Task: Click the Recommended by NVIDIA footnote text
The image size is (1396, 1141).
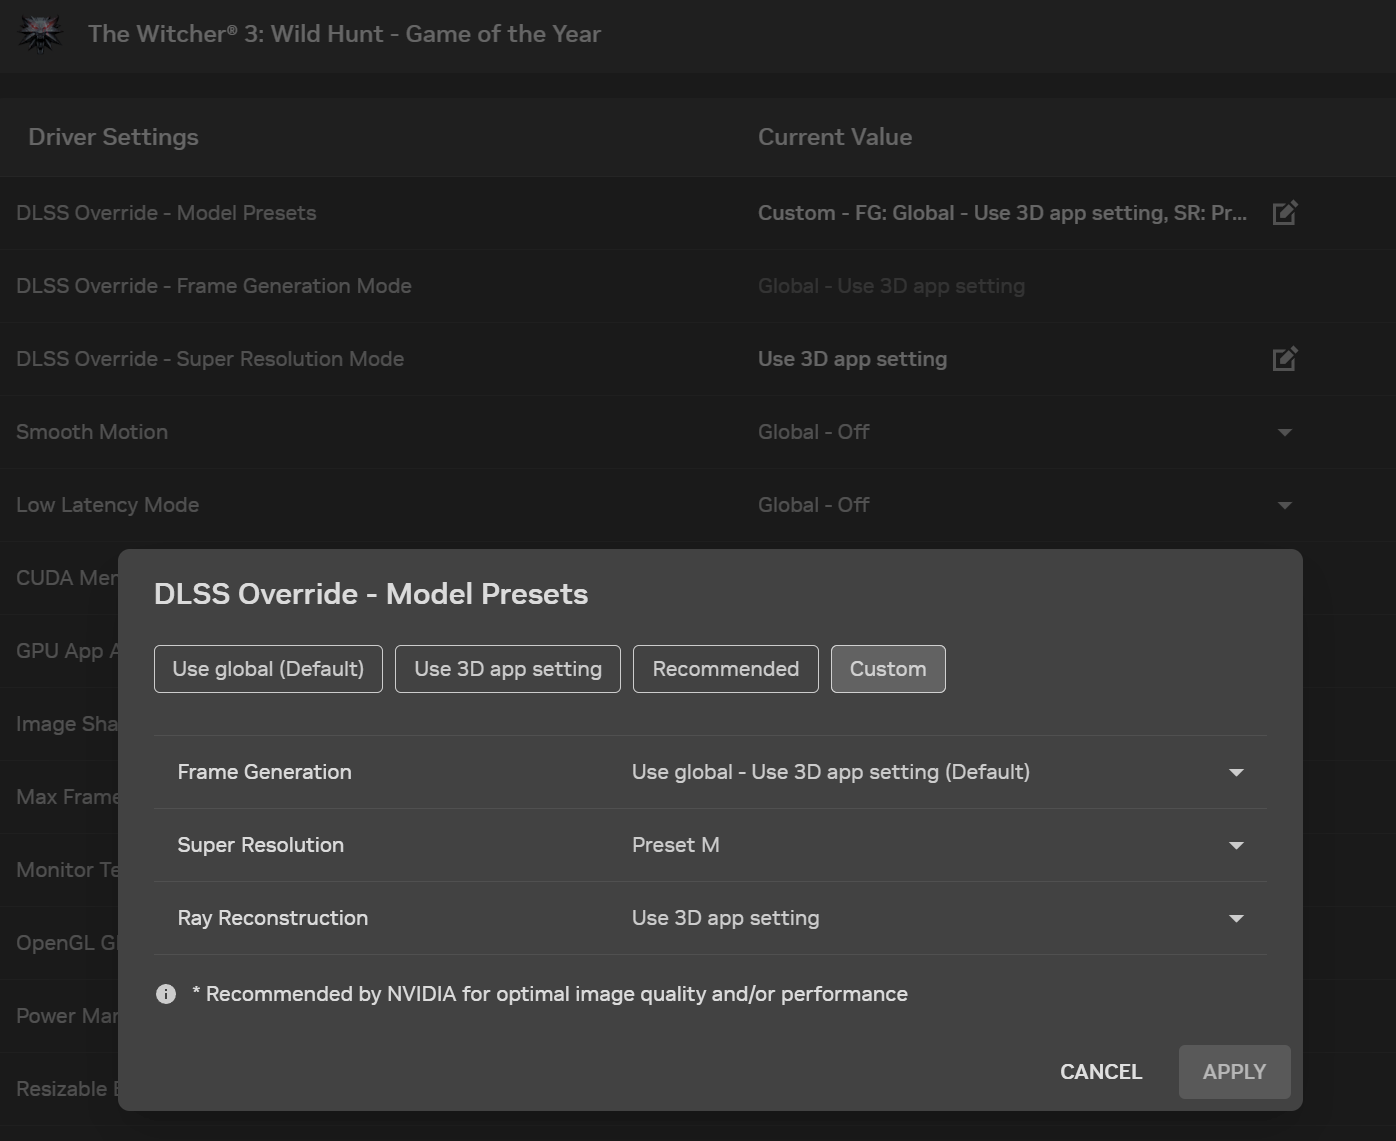Action: (x=550, y=994)
